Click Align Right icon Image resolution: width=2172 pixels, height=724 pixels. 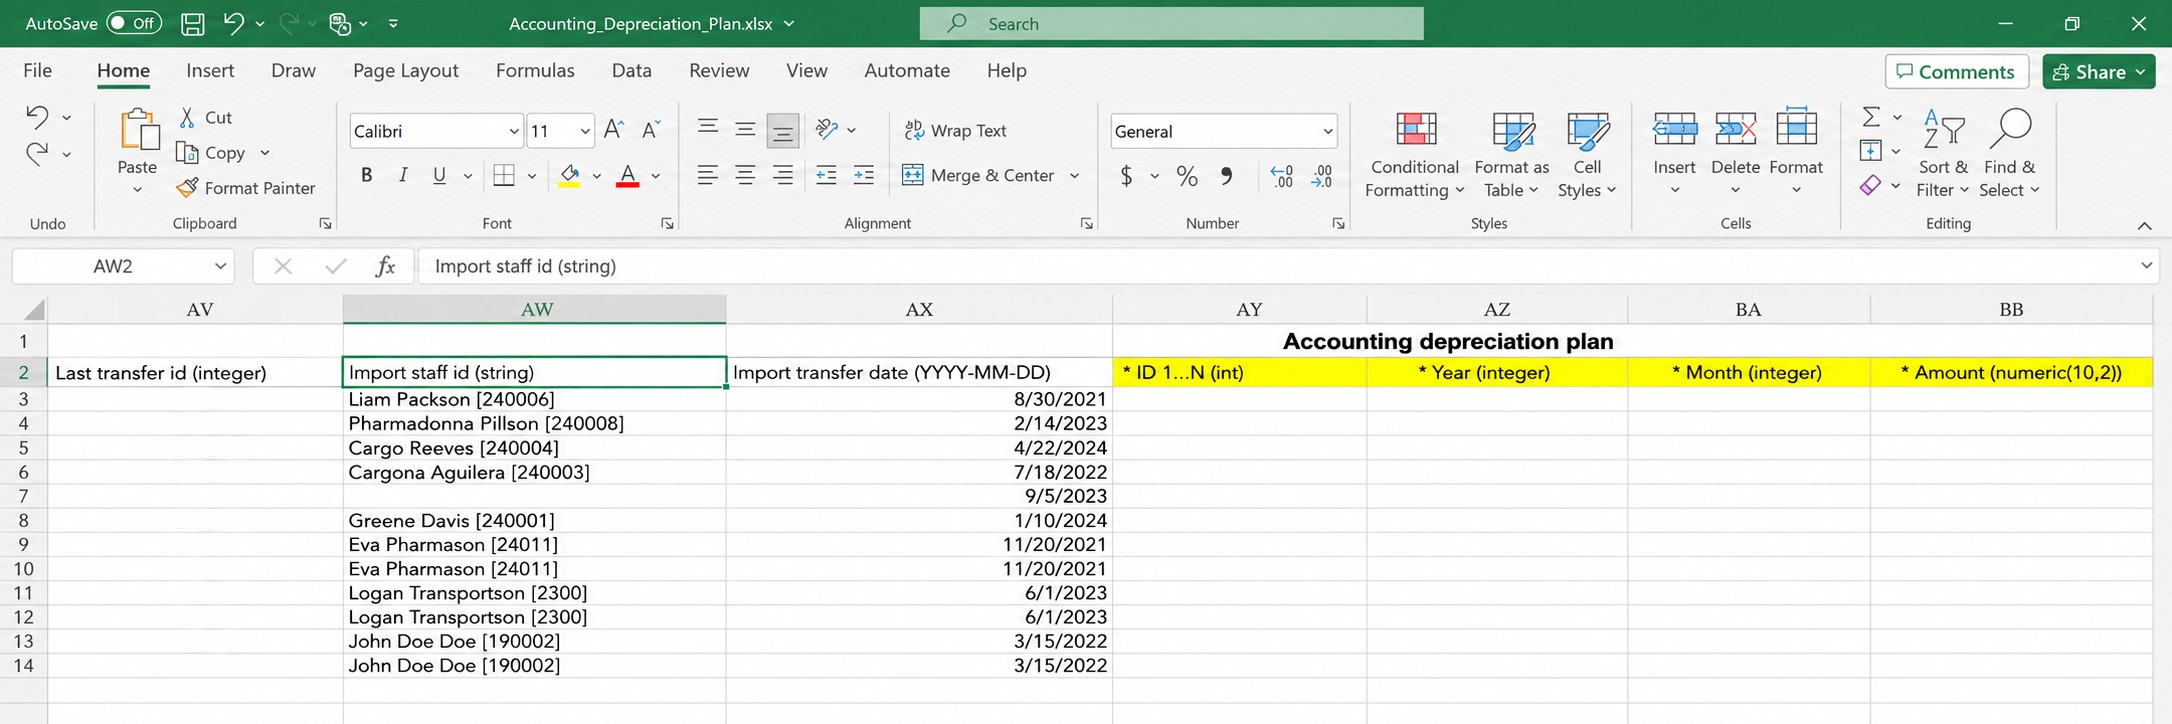click(x=783, y=175)
